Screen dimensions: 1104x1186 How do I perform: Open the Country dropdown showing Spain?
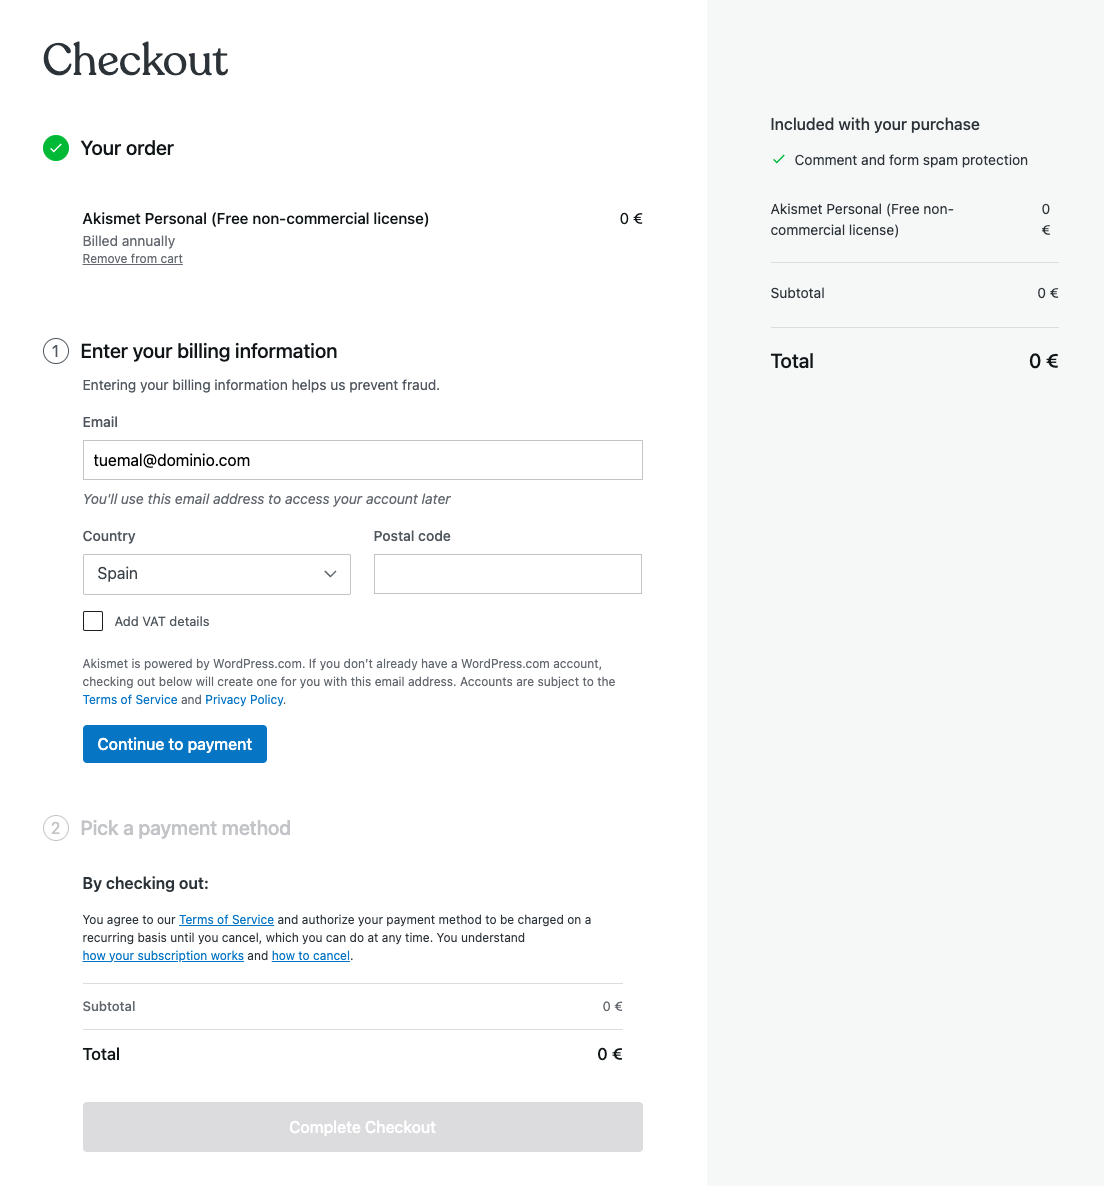click(x=216, y=574)
